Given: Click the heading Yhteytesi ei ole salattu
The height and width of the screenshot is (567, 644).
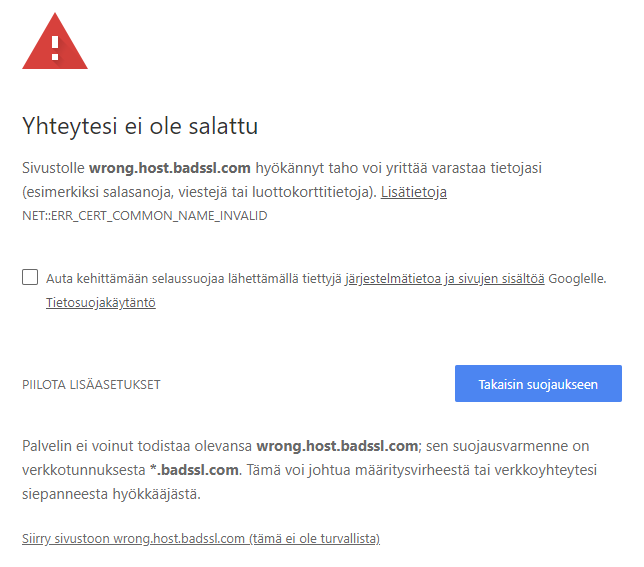Looking at the screenshot, I should [141, 126].
